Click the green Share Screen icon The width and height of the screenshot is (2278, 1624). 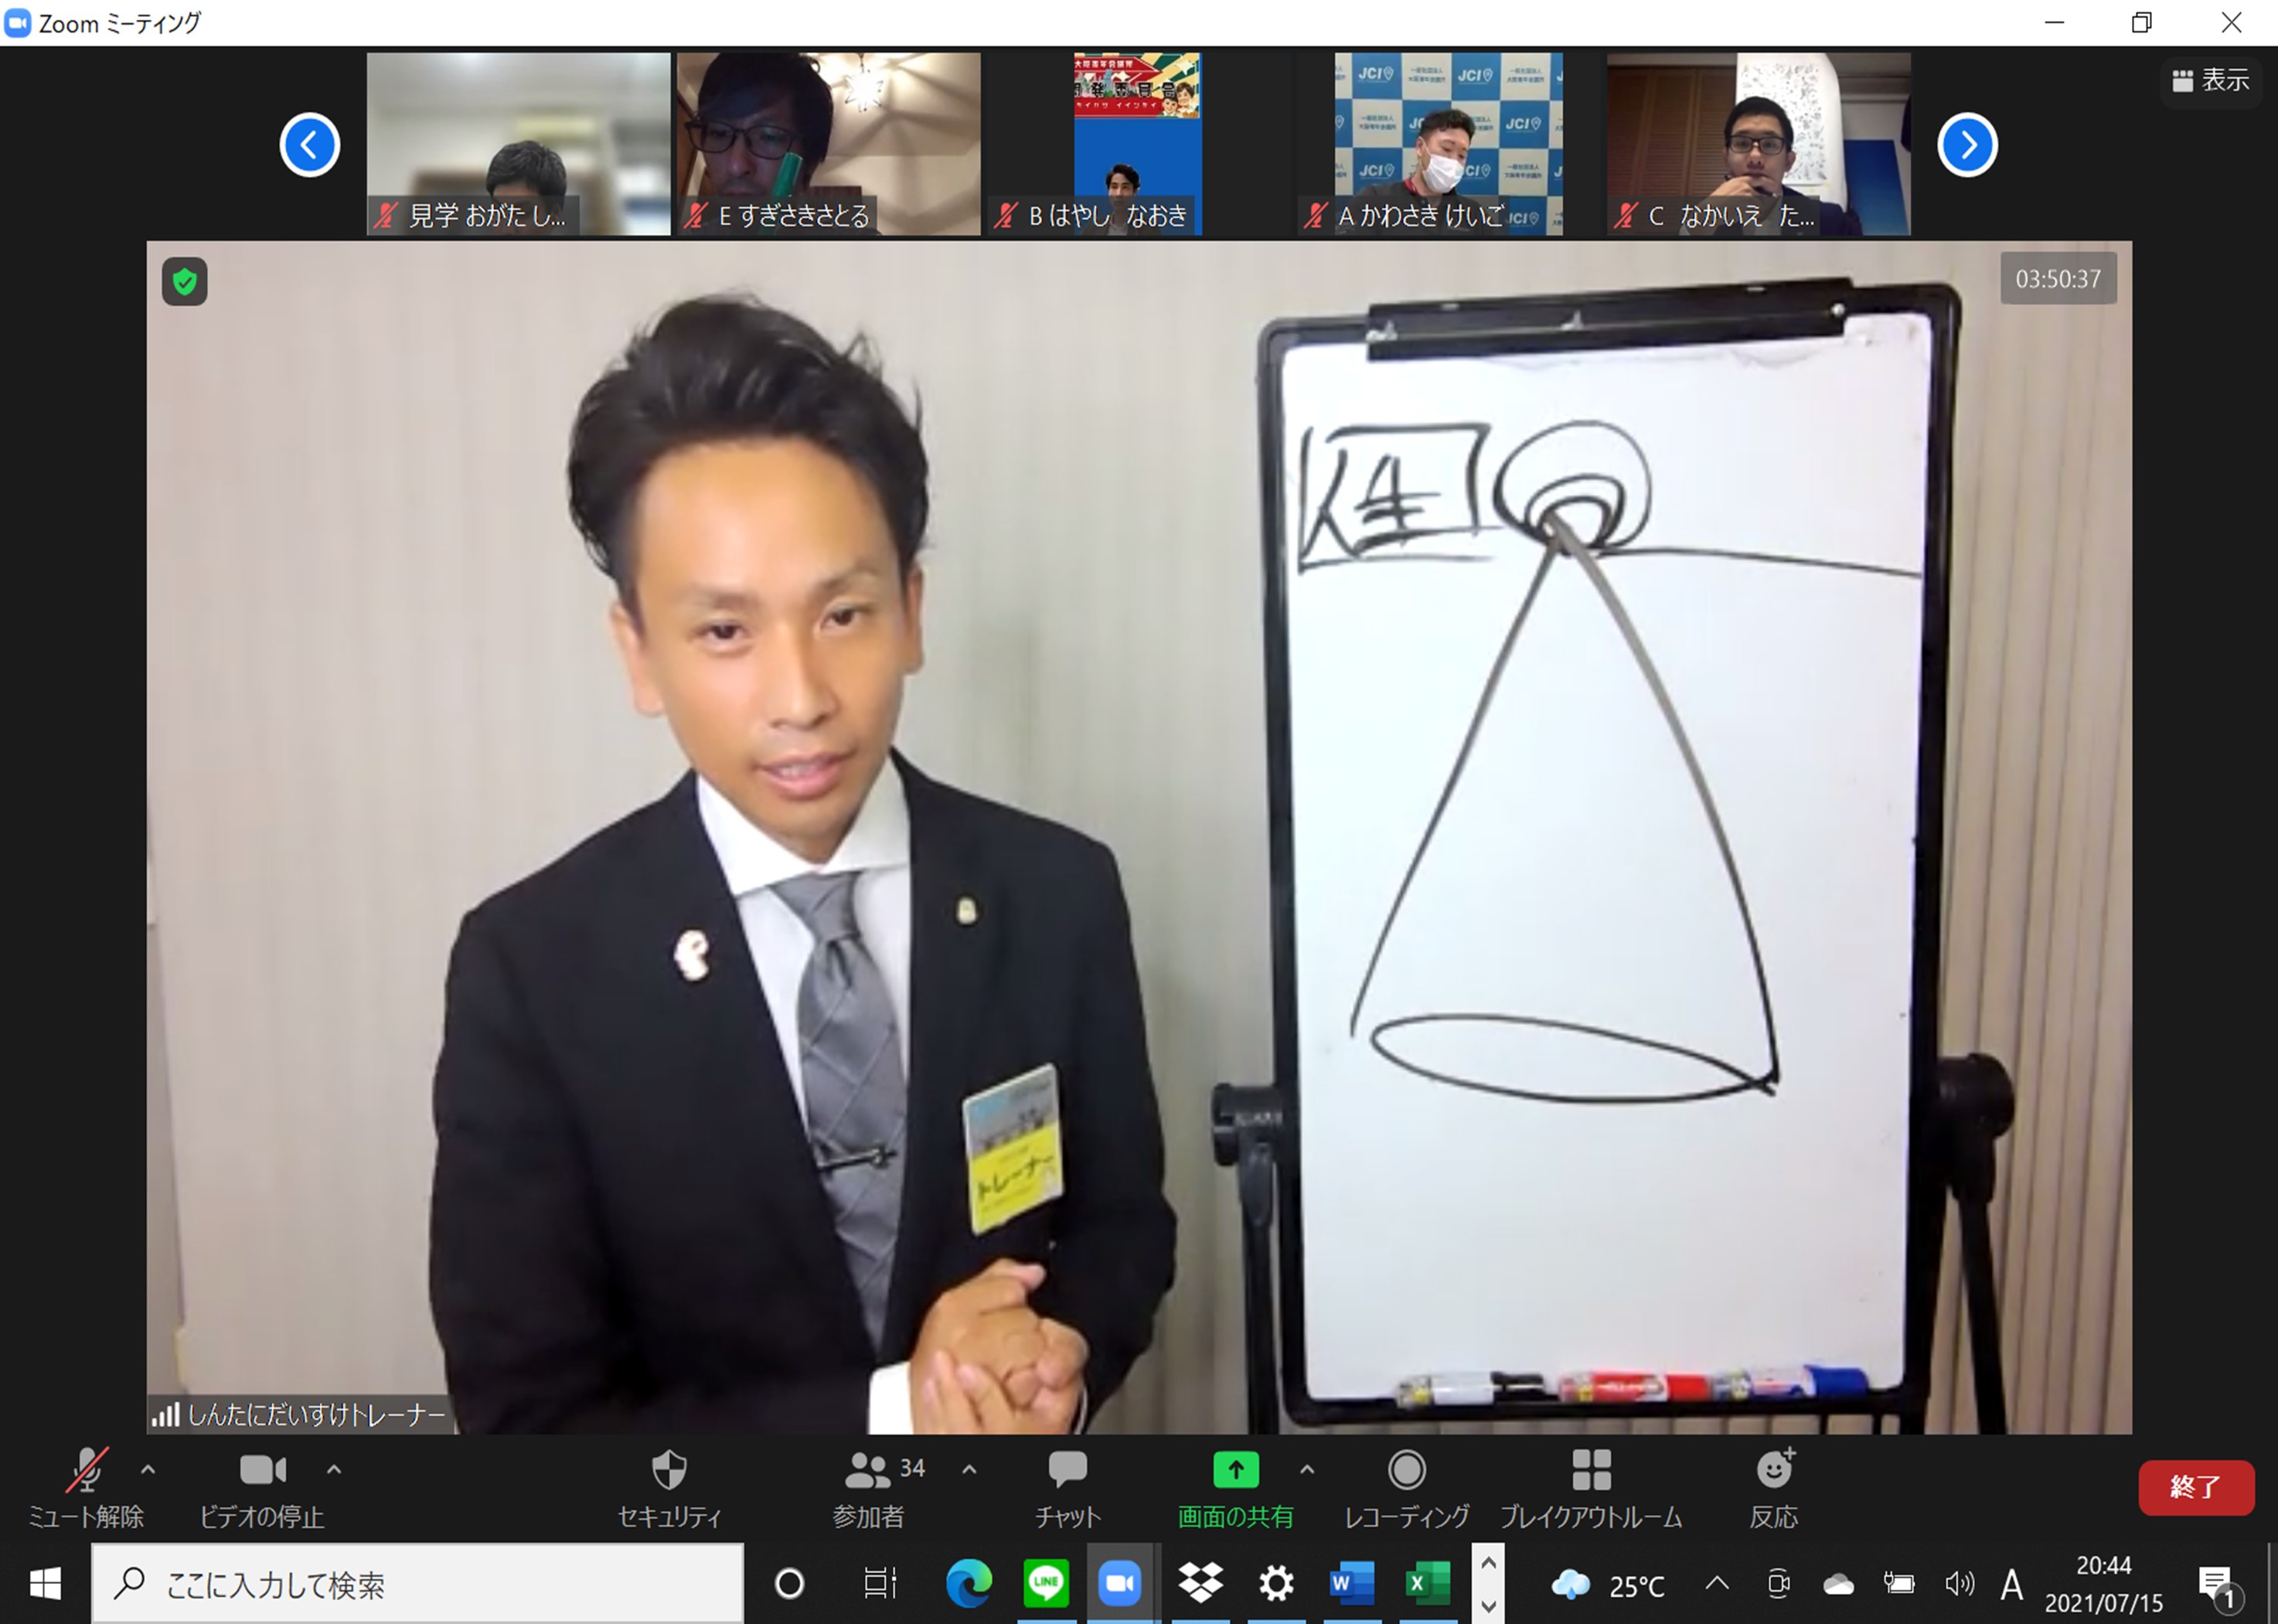[x=1235, y=1470]
